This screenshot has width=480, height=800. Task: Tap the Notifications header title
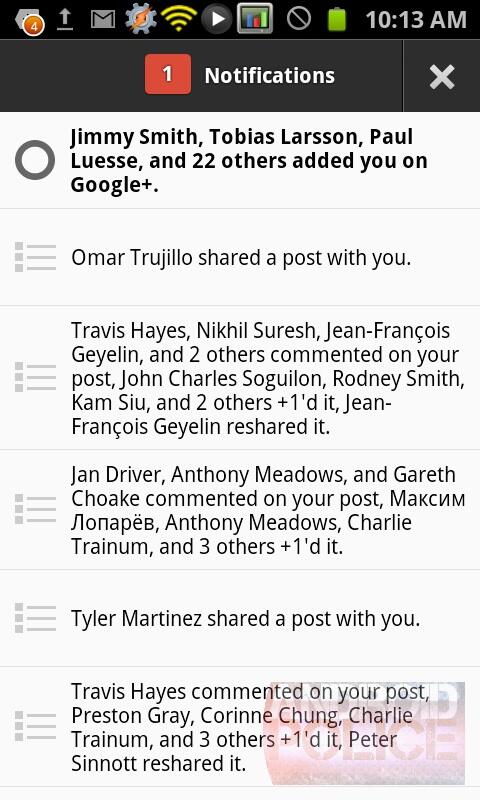click(x=269, y=76)
